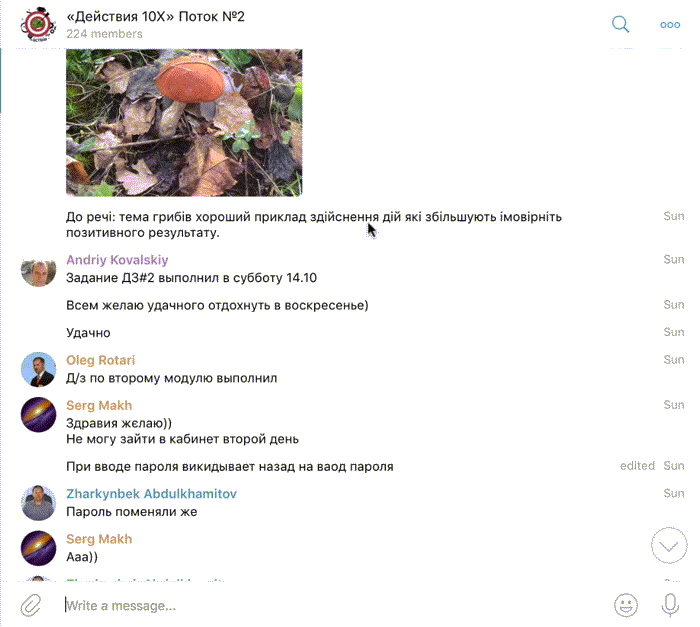
Task: Open Oleg Rotari's profile picture
Action: (38, 369)
